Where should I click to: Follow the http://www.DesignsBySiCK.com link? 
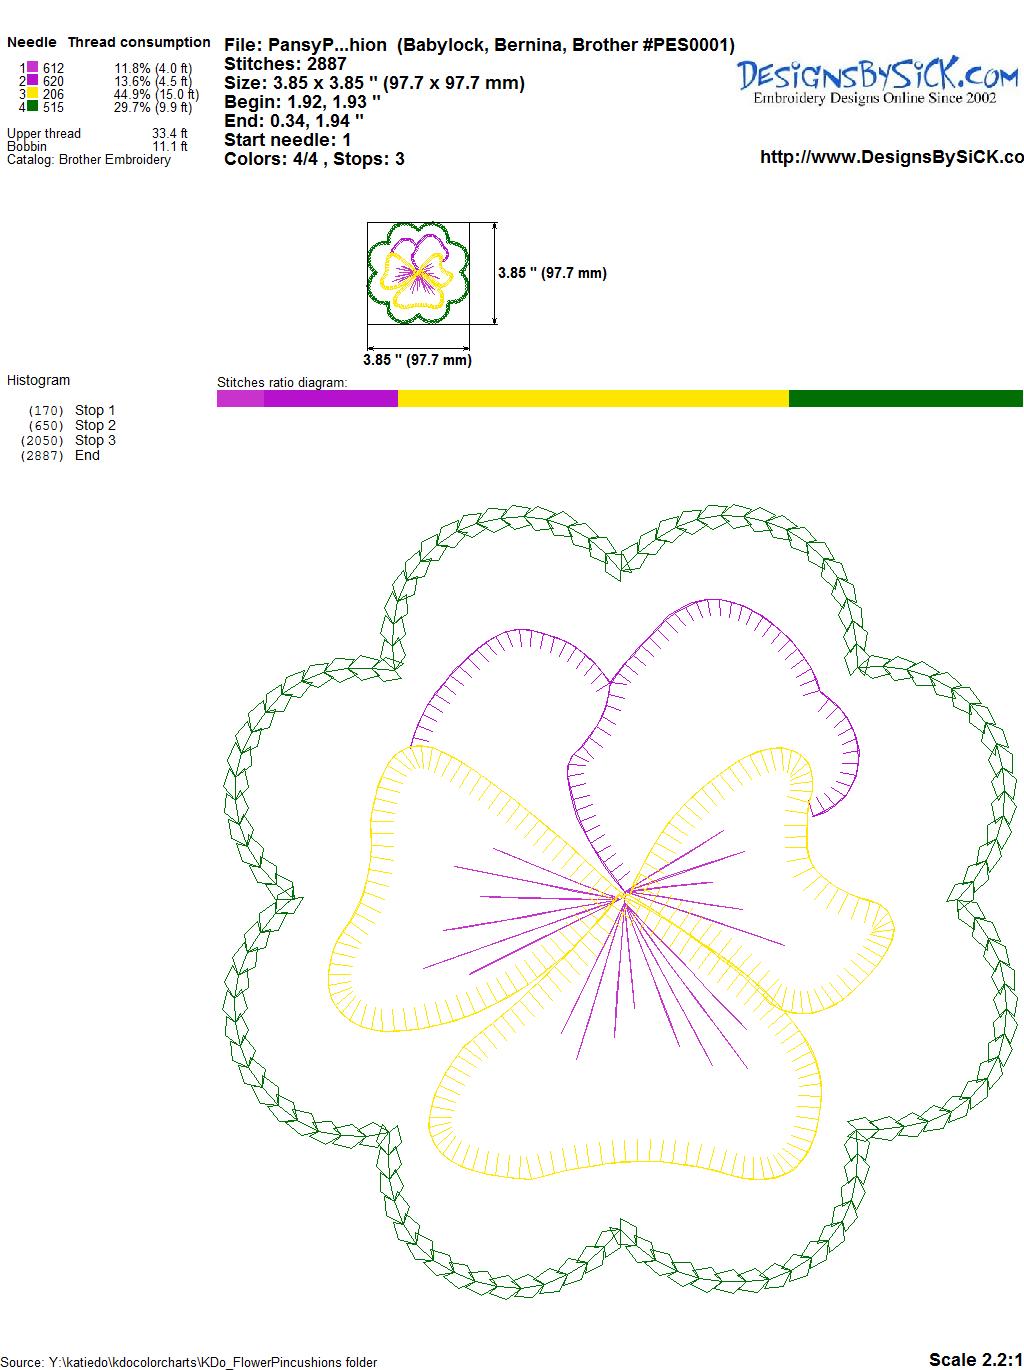[x=891, y=157]
